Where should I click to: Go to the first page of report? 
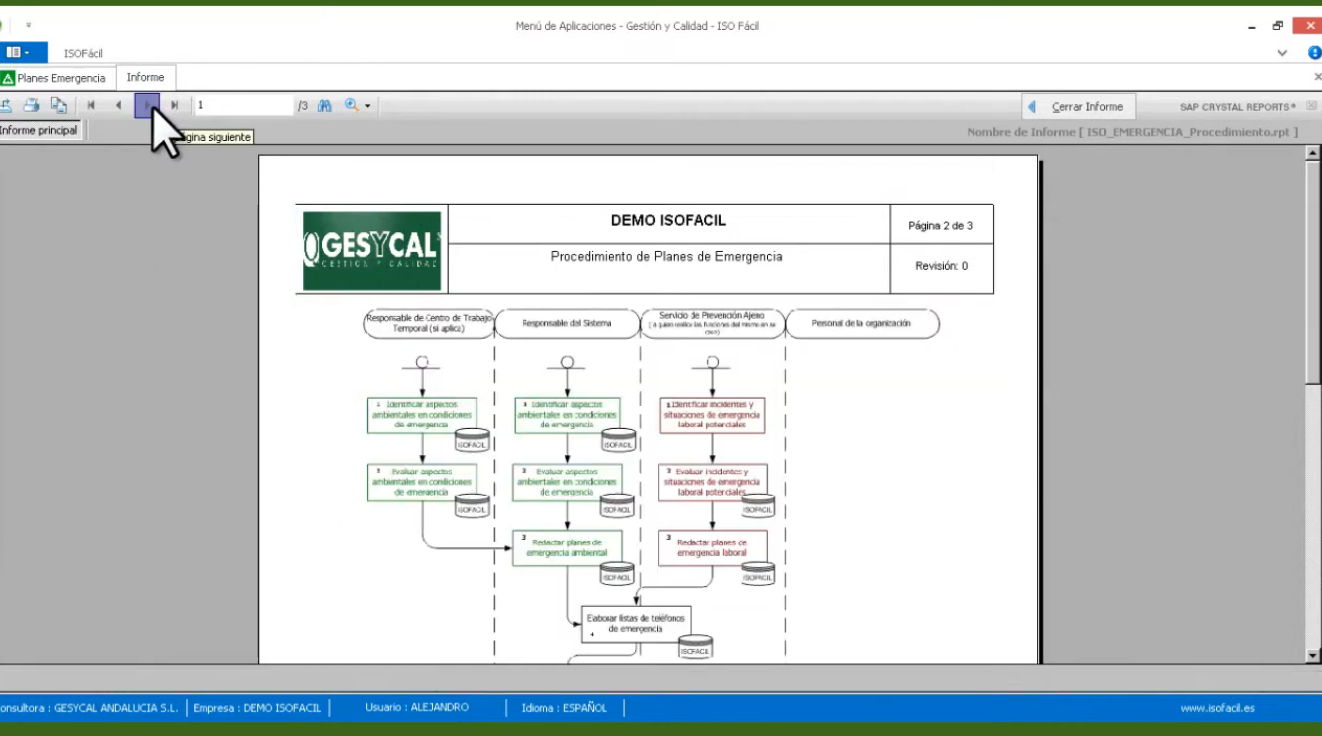(x=91, y=105)
